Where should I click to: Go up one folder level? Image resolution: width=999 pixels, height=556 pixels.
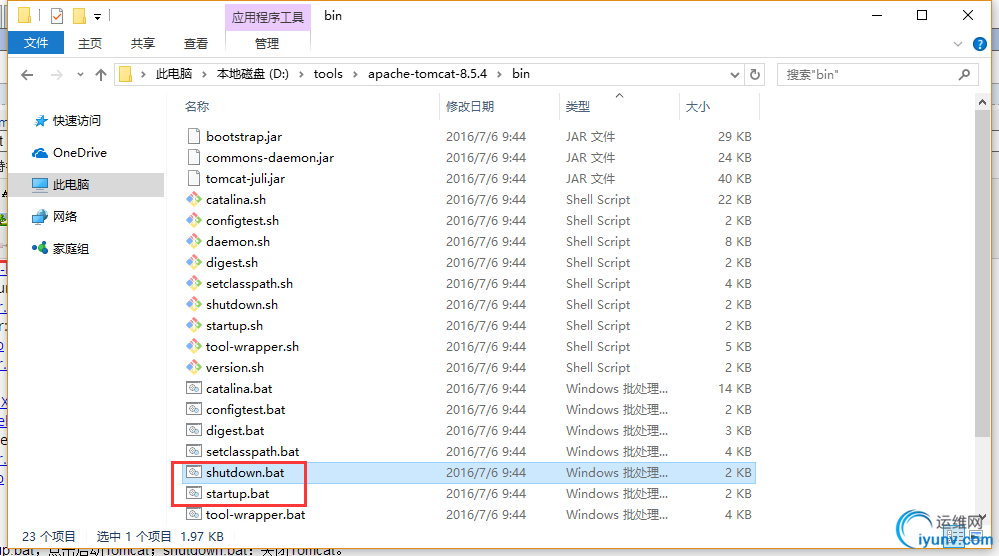tap(101, 75)
